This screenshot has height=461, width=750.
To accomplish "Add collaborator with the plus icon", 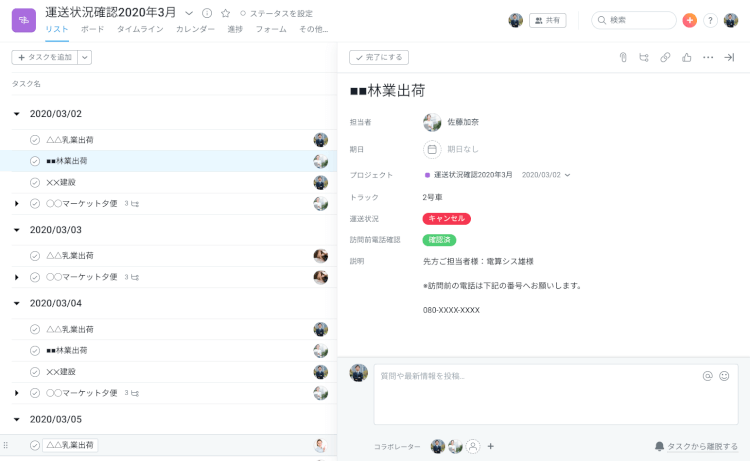I will point(490,446).
